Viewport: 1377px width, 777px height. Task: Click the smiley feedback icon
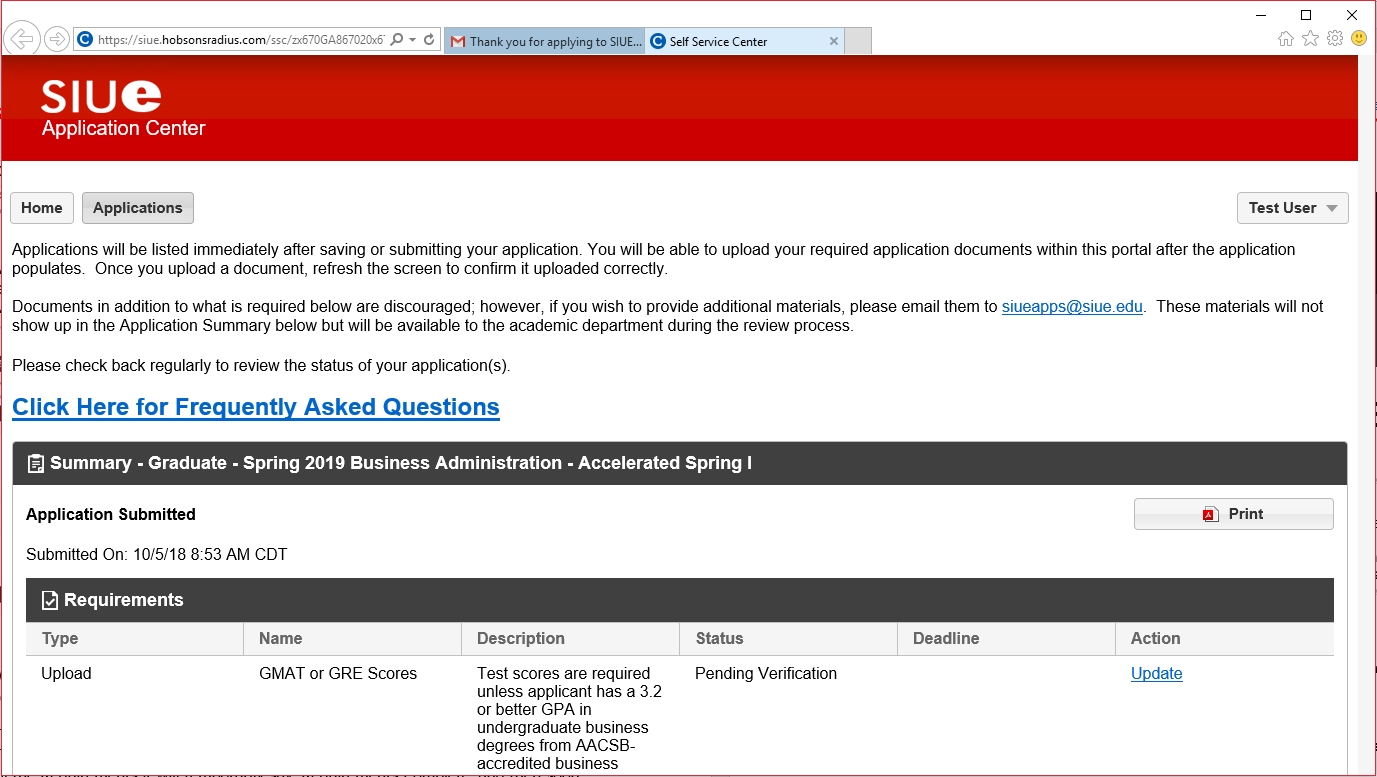pos(1359,39)
